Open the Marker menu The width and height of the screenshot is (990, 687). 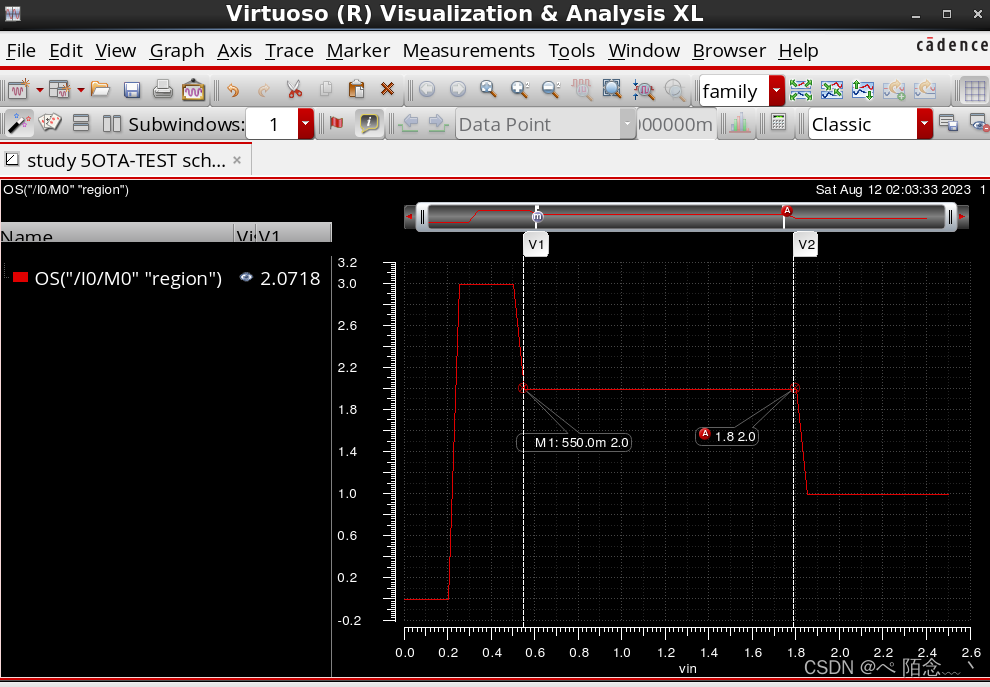click(358, 51)
